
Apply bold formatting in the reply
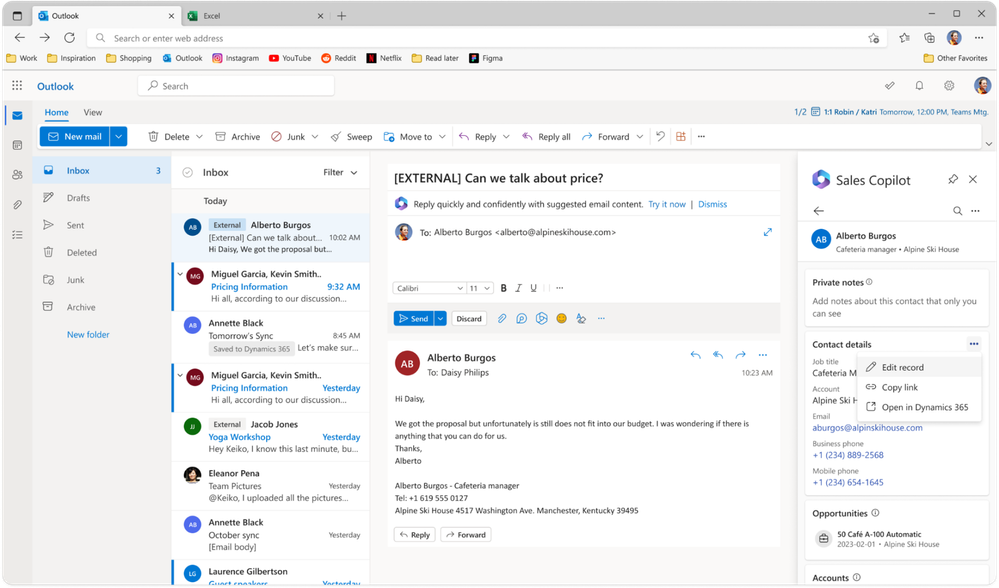pos(503,288)
